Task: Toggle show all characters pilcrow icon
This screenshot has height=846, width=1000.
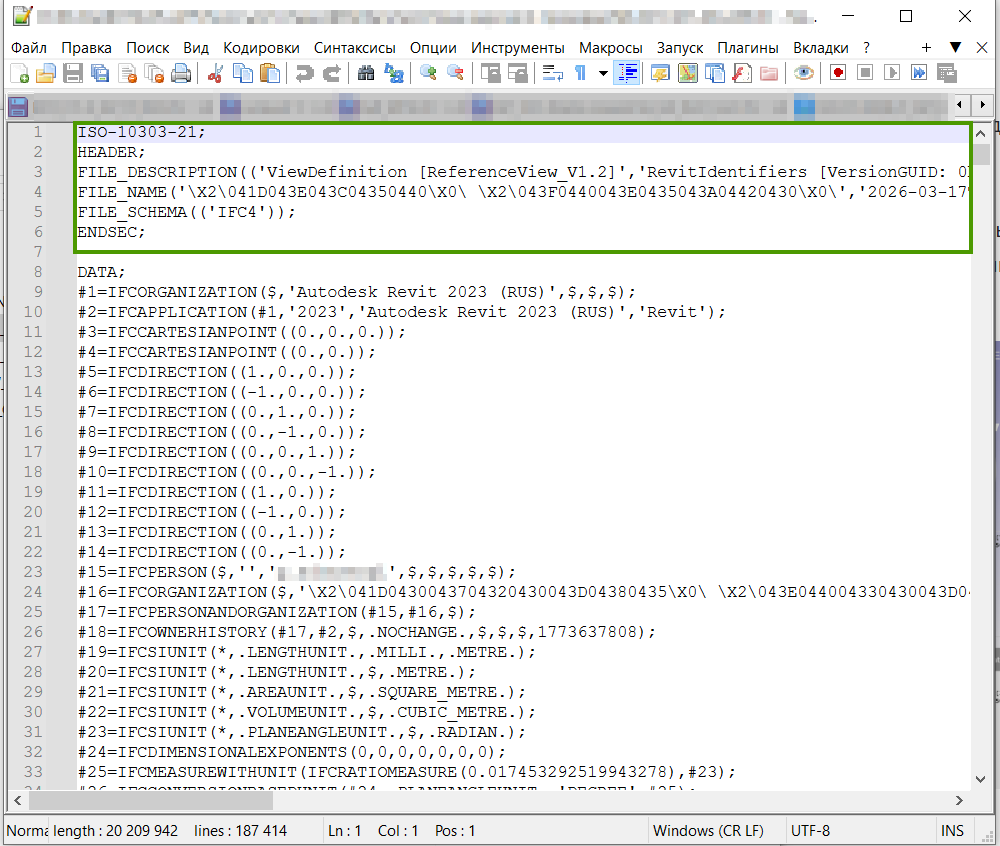Action: coord(580,74)
